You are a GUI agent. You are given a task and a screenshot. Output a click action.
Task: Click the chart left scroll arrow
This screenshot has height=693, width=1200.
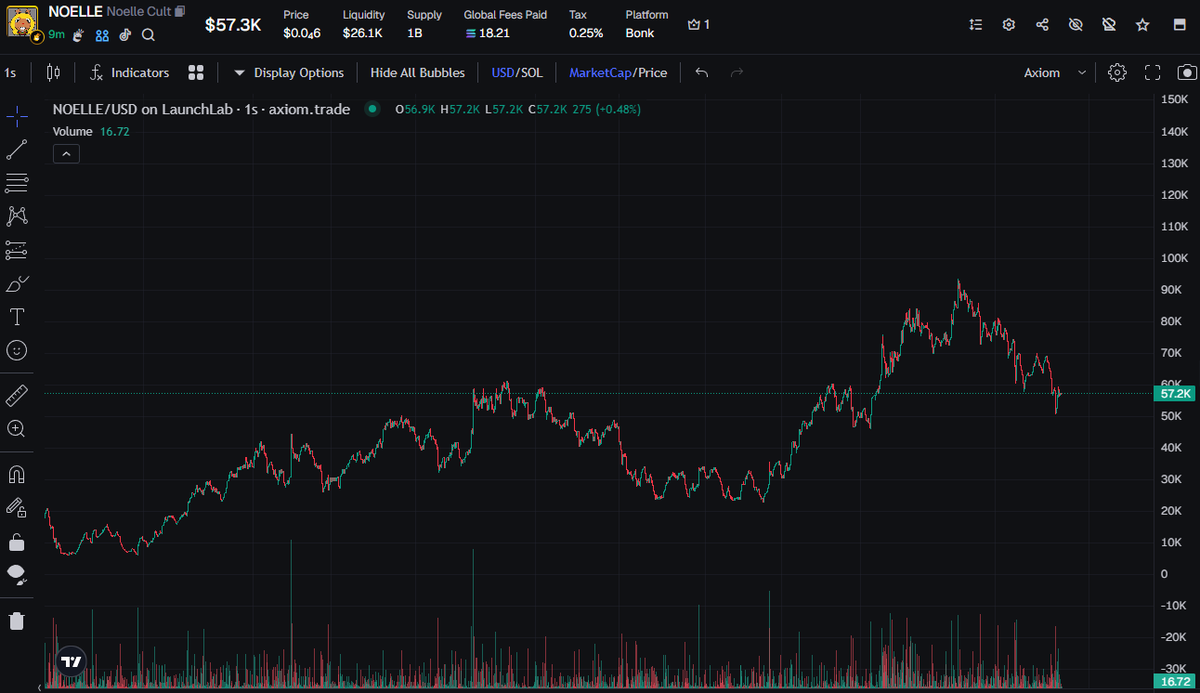(41, 687)
